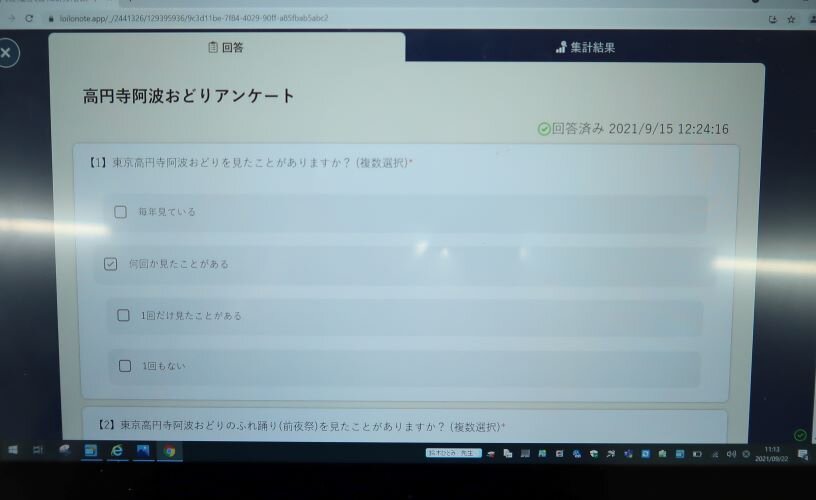This screenshot has height=500, width=816.
Task: Open Internet Explorer from the taskbar
Action: 117,452
